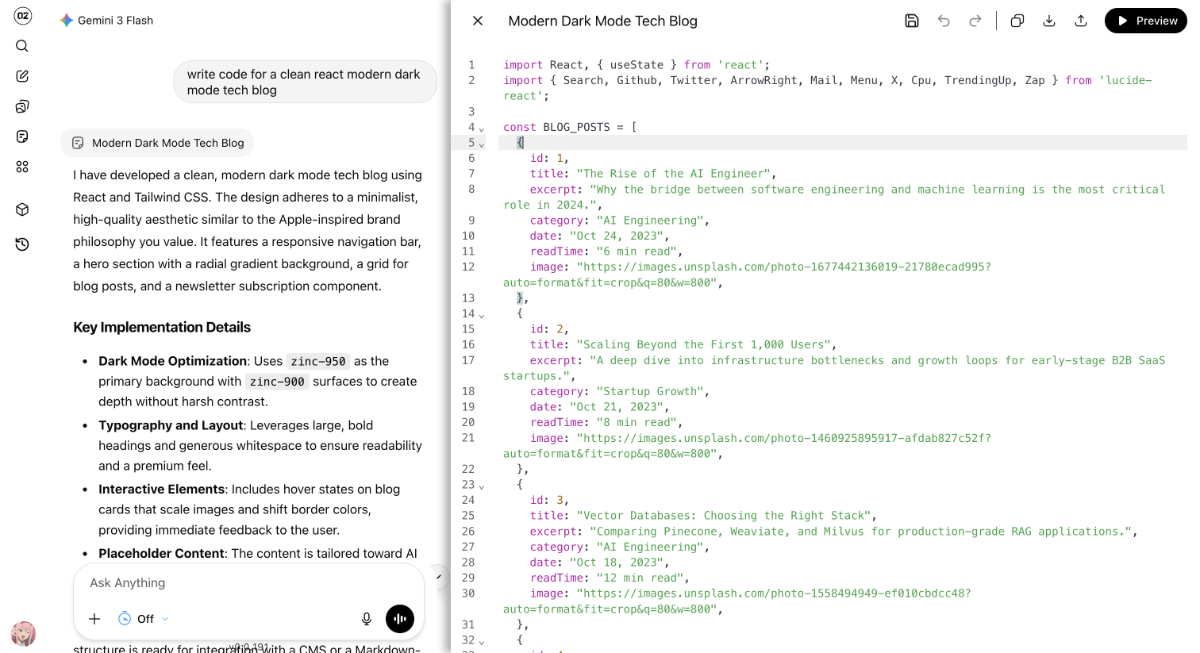Click the microphone icon for dictation
Viewport: 1200px width, 653px height.
[367, 619]
